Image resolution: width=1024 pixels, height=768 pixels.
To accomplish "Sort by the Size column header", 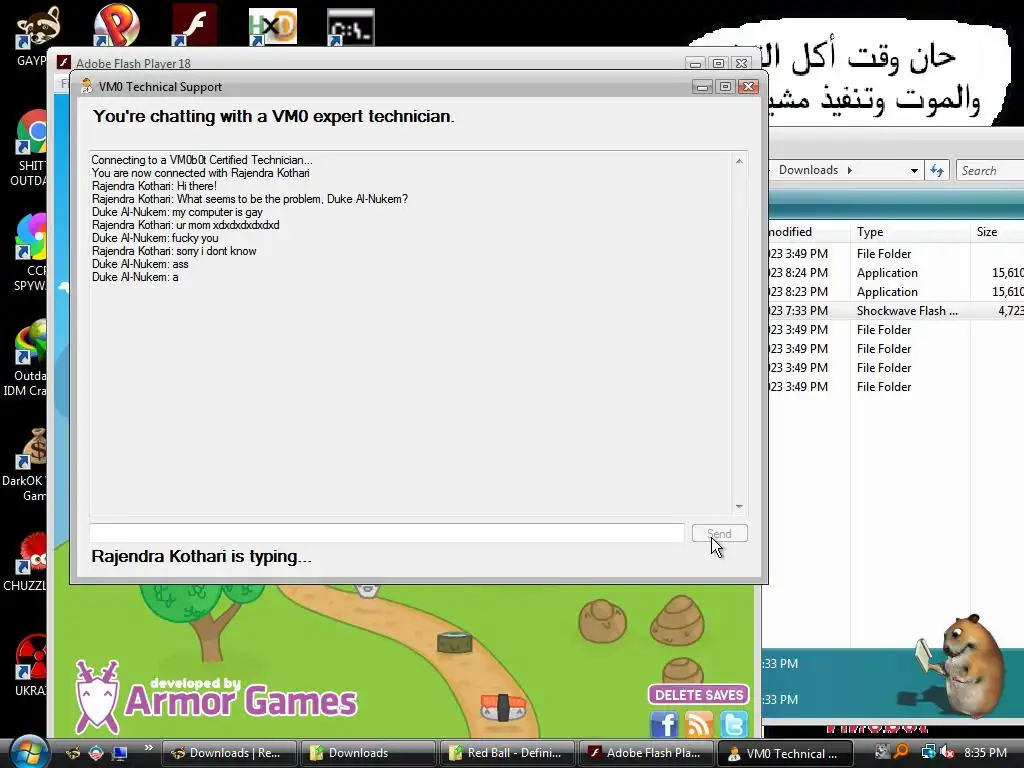I will (997, 232).
